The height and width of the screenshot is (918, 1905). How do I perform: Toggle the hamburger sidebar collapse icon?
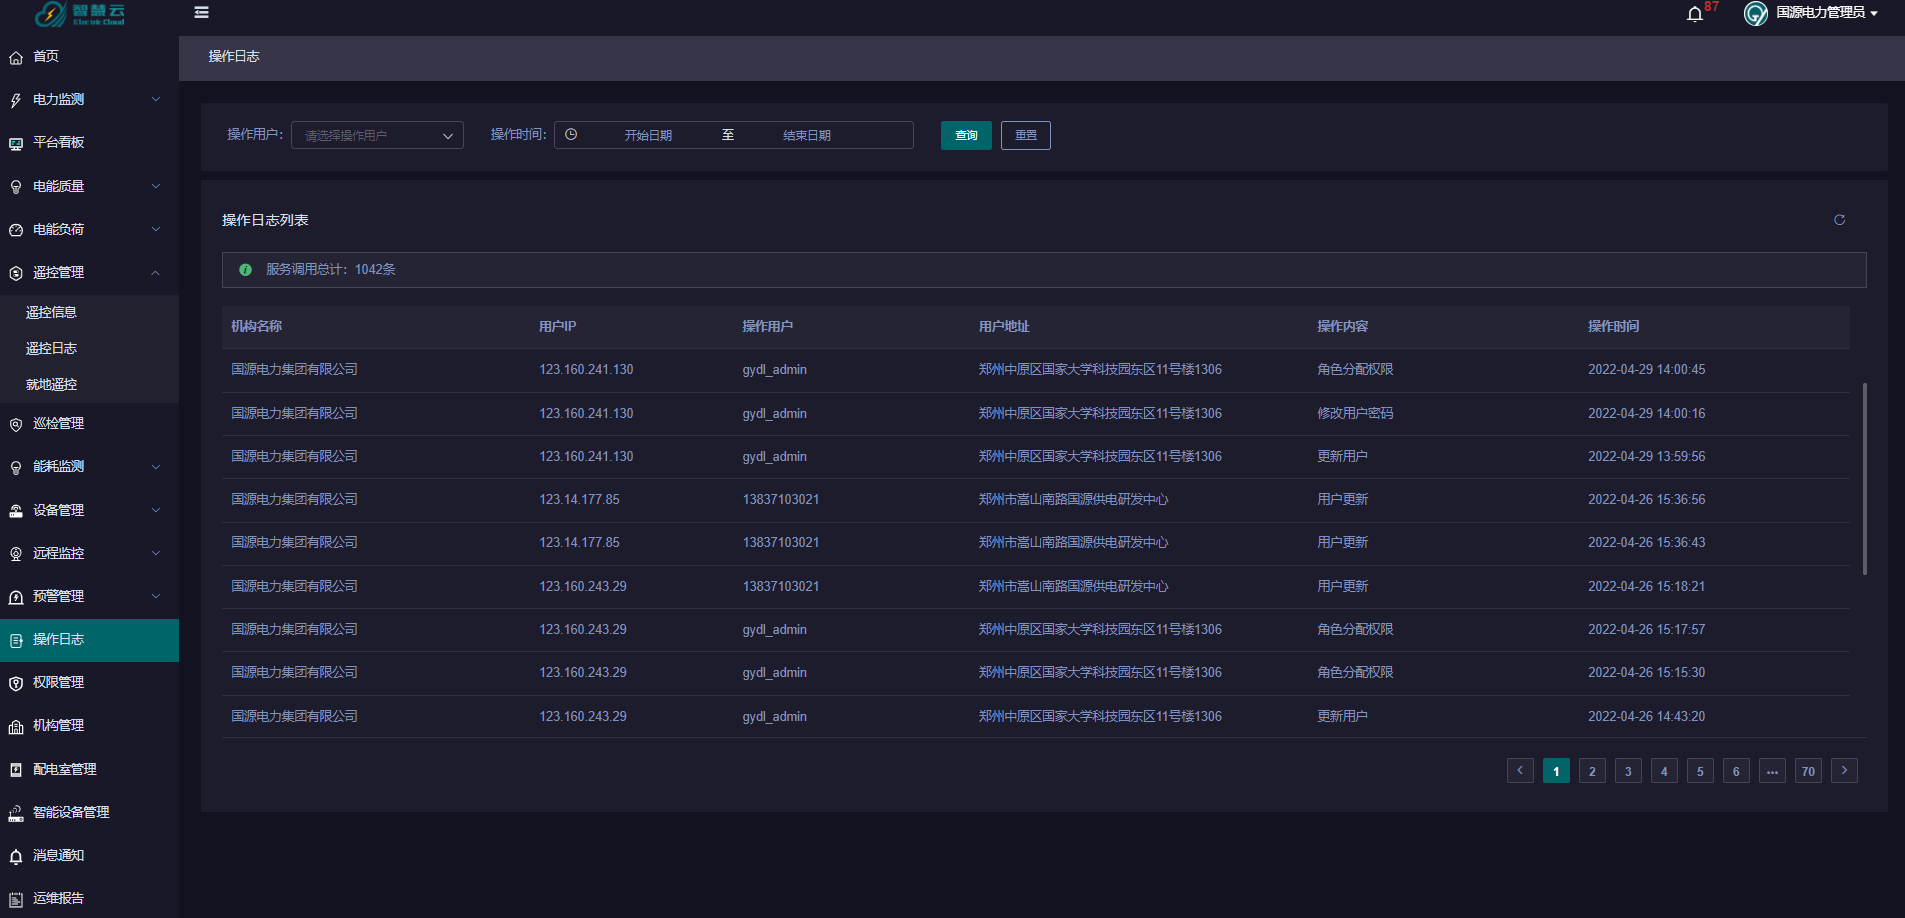[201, 13]
